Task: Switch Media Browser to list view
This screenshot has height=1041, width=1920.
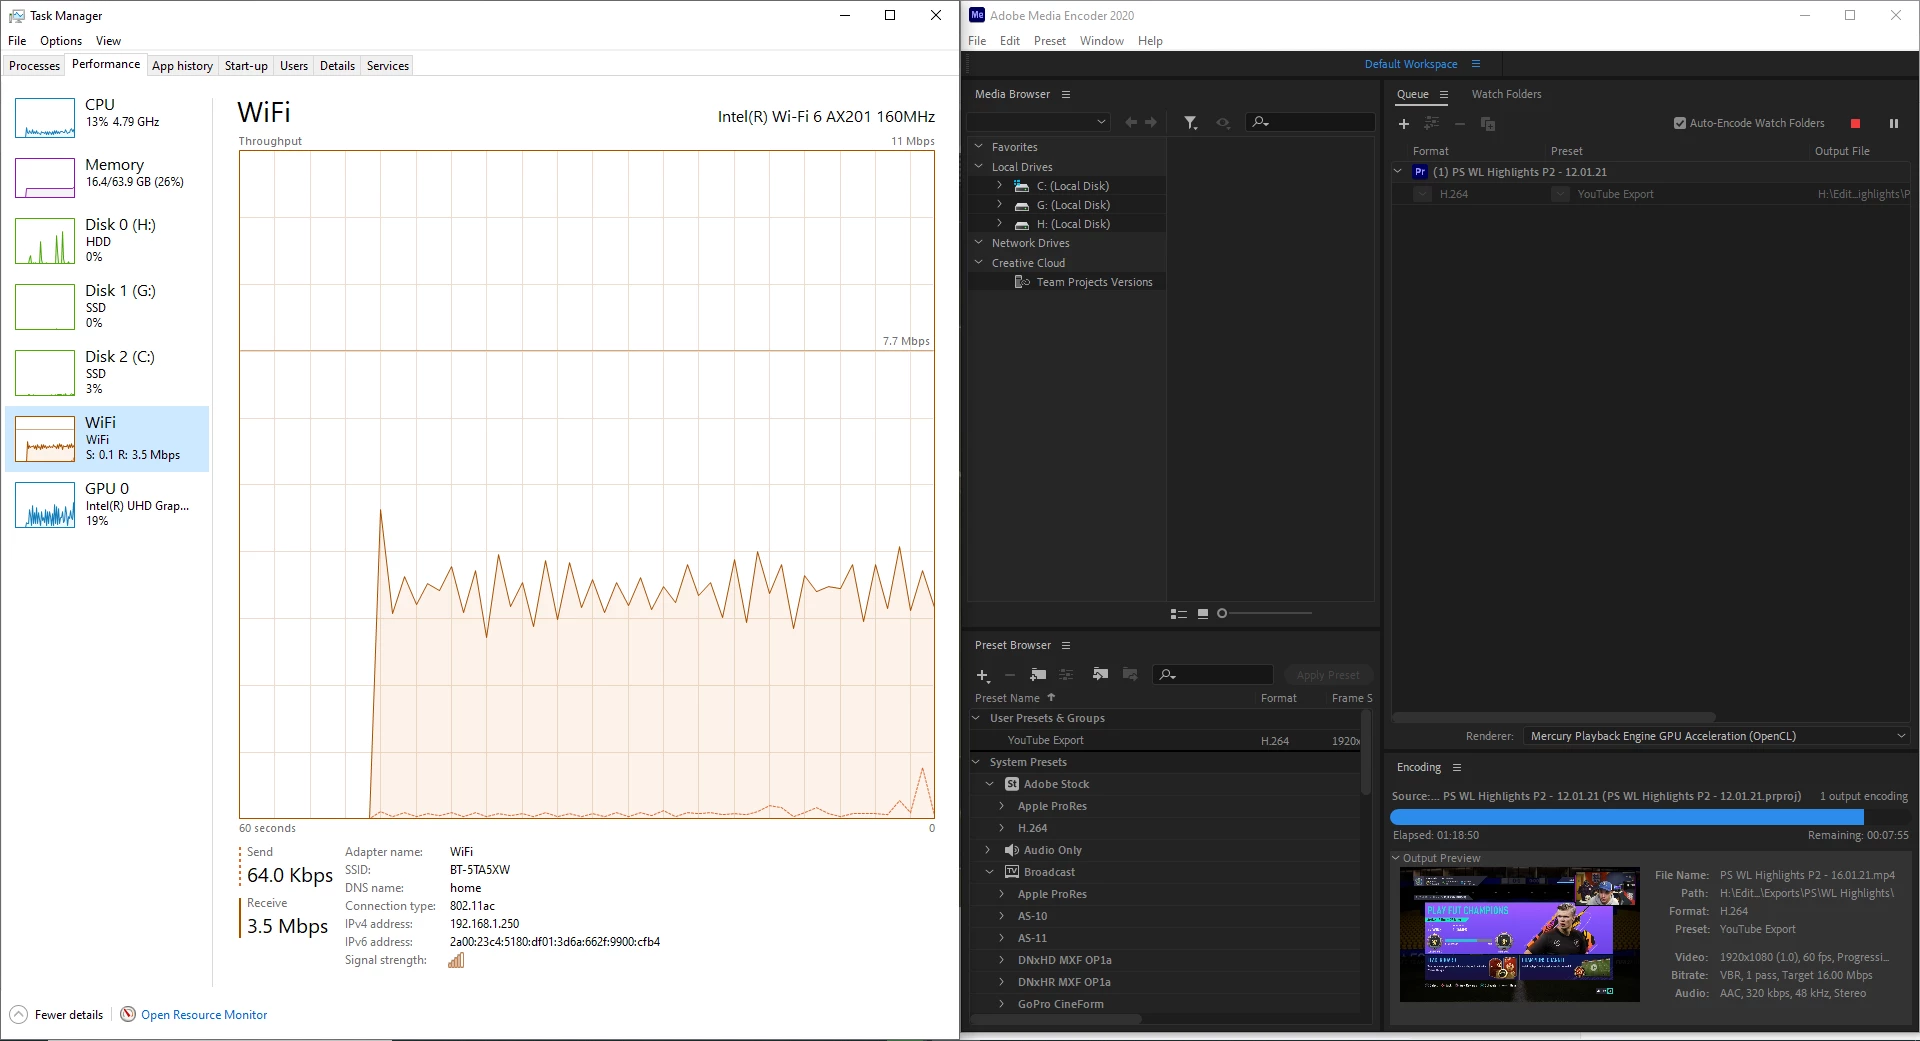Action: click(1179, 613)
